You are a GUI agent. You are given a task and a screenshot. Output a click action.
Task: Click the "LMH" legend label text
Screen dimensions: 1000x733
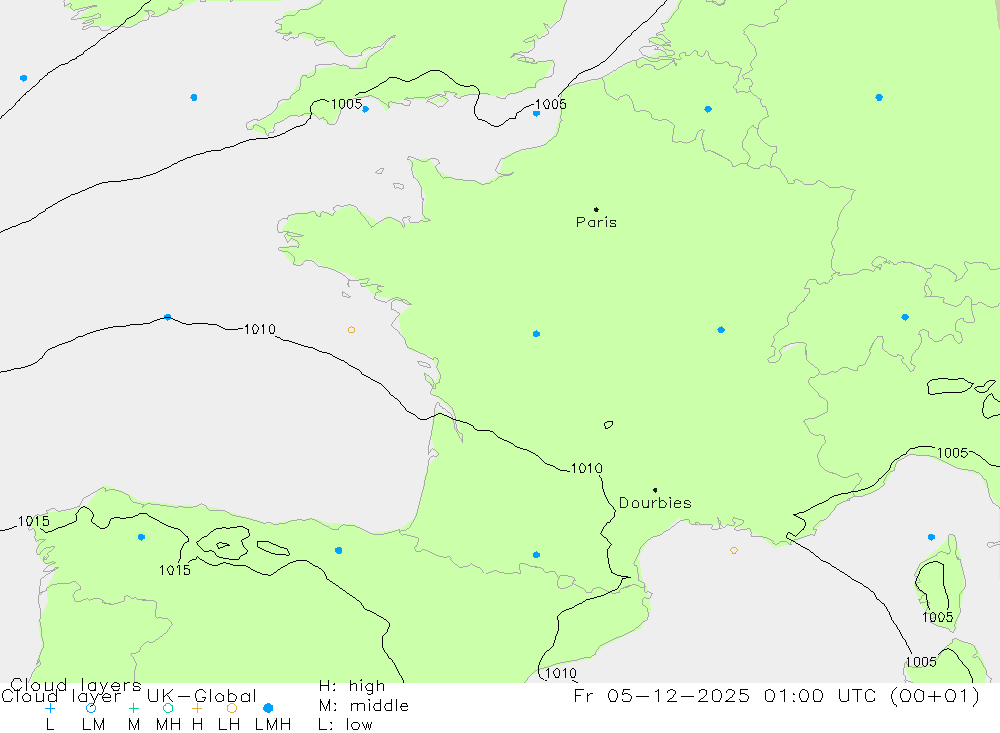click(x=273, y=725)
